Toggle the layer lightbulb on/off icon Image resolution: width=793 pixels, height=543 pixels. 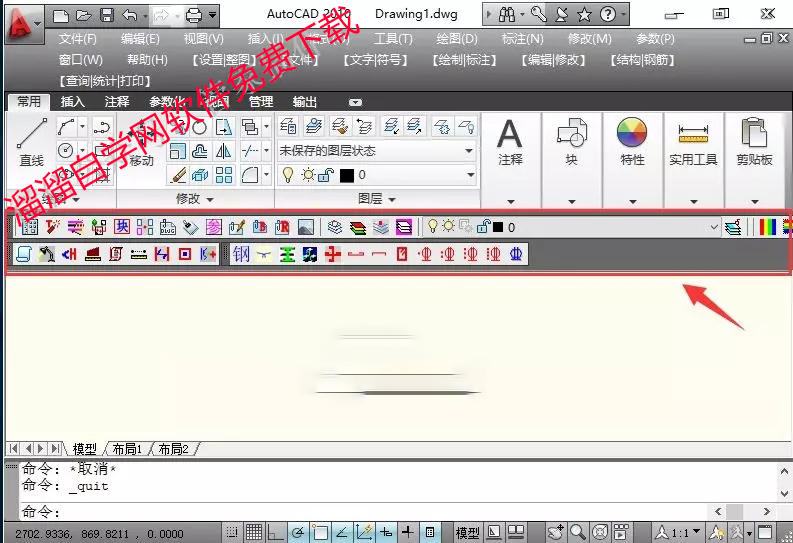(288, 175)
